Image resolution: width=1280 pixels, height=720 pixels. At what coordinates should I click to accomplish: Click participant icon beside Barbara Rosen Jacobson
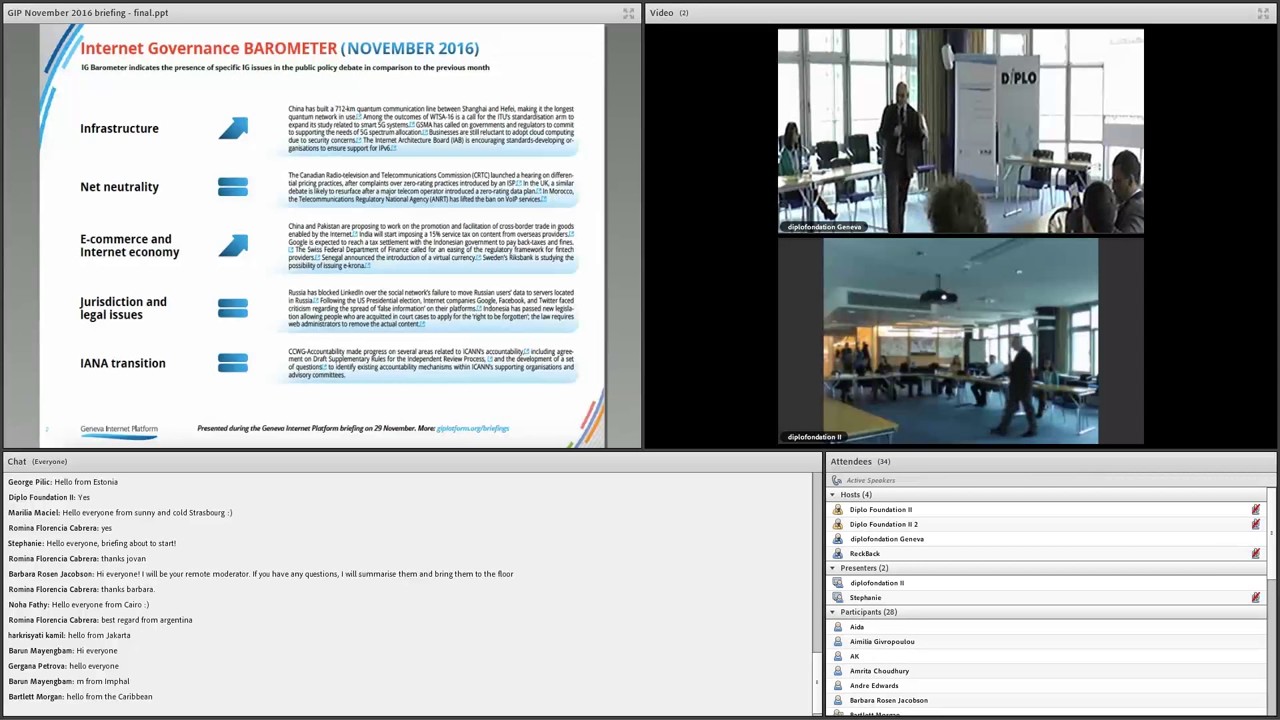[838, 700]
